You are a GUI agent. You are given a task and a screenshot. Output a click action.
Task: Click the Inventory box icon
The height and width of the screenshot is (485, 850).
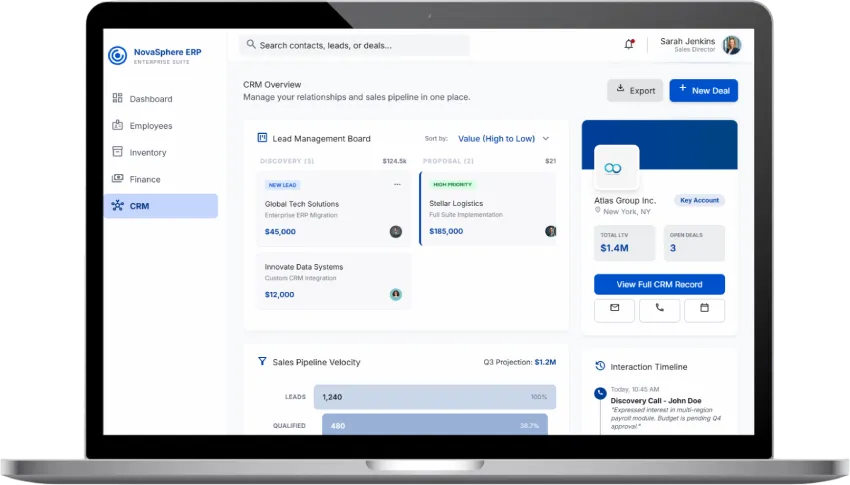tap(117, 151)
